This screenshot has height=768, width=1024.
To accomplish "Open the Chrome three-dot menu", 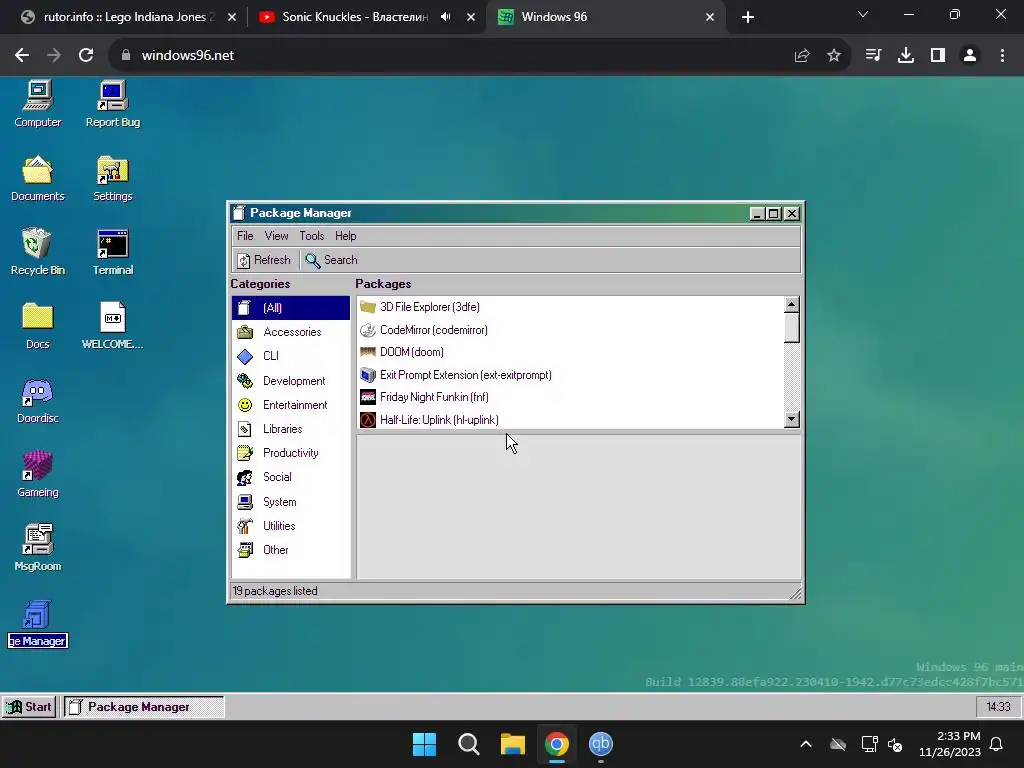I will coord(1002,56).
